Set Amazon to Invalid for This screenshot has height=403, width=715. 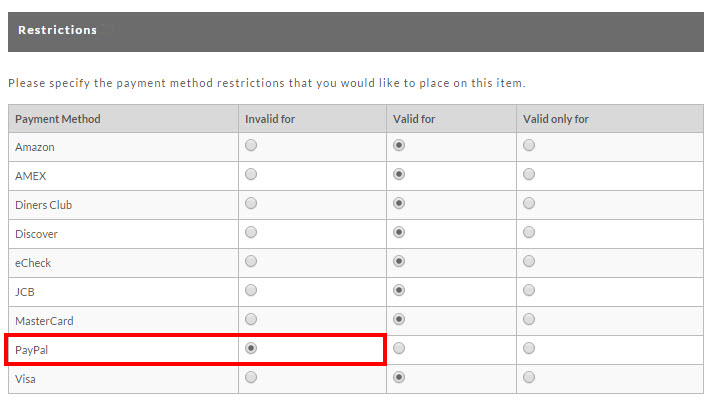coord(251,145)
